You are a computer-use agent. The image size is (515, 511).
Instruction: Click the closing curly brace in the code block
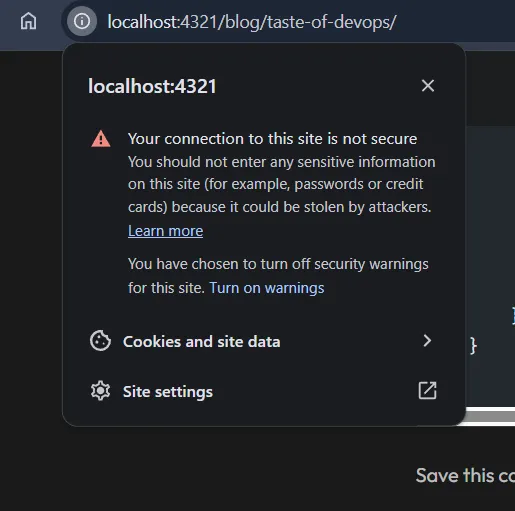tap(473, 346)
